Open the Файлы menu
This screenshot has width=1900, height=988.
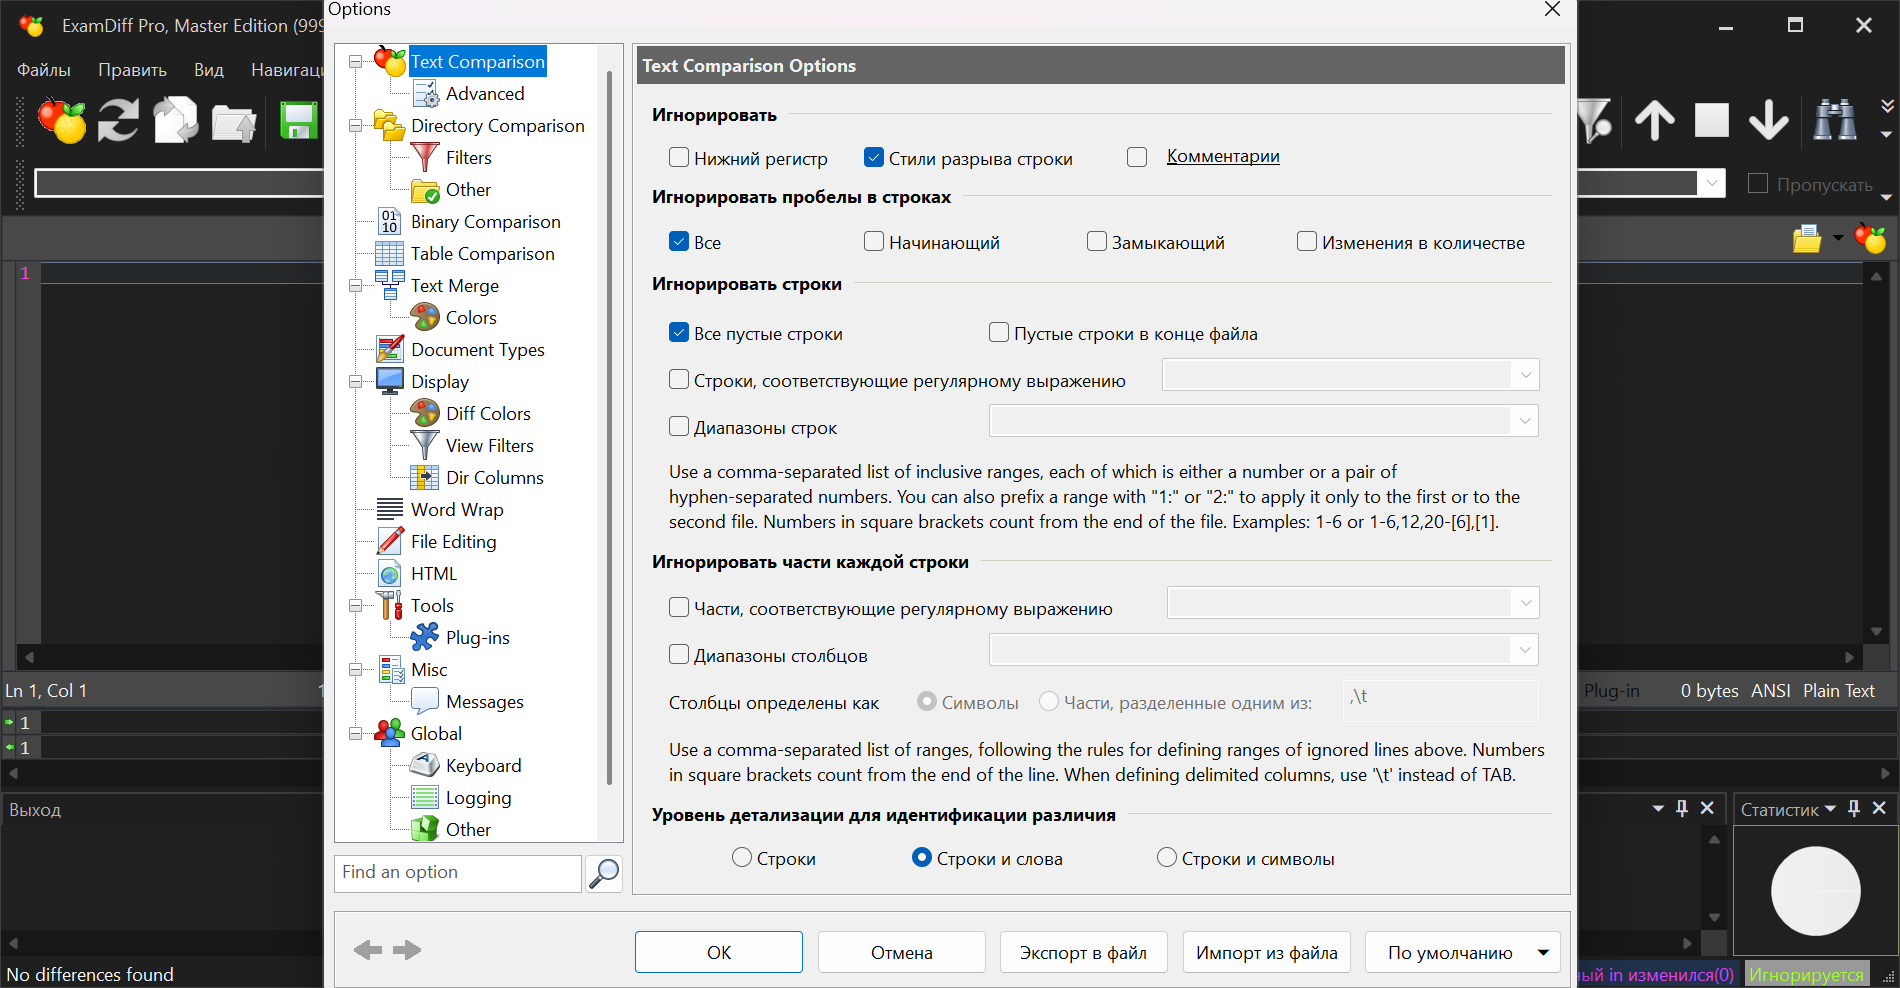point(44,70)
